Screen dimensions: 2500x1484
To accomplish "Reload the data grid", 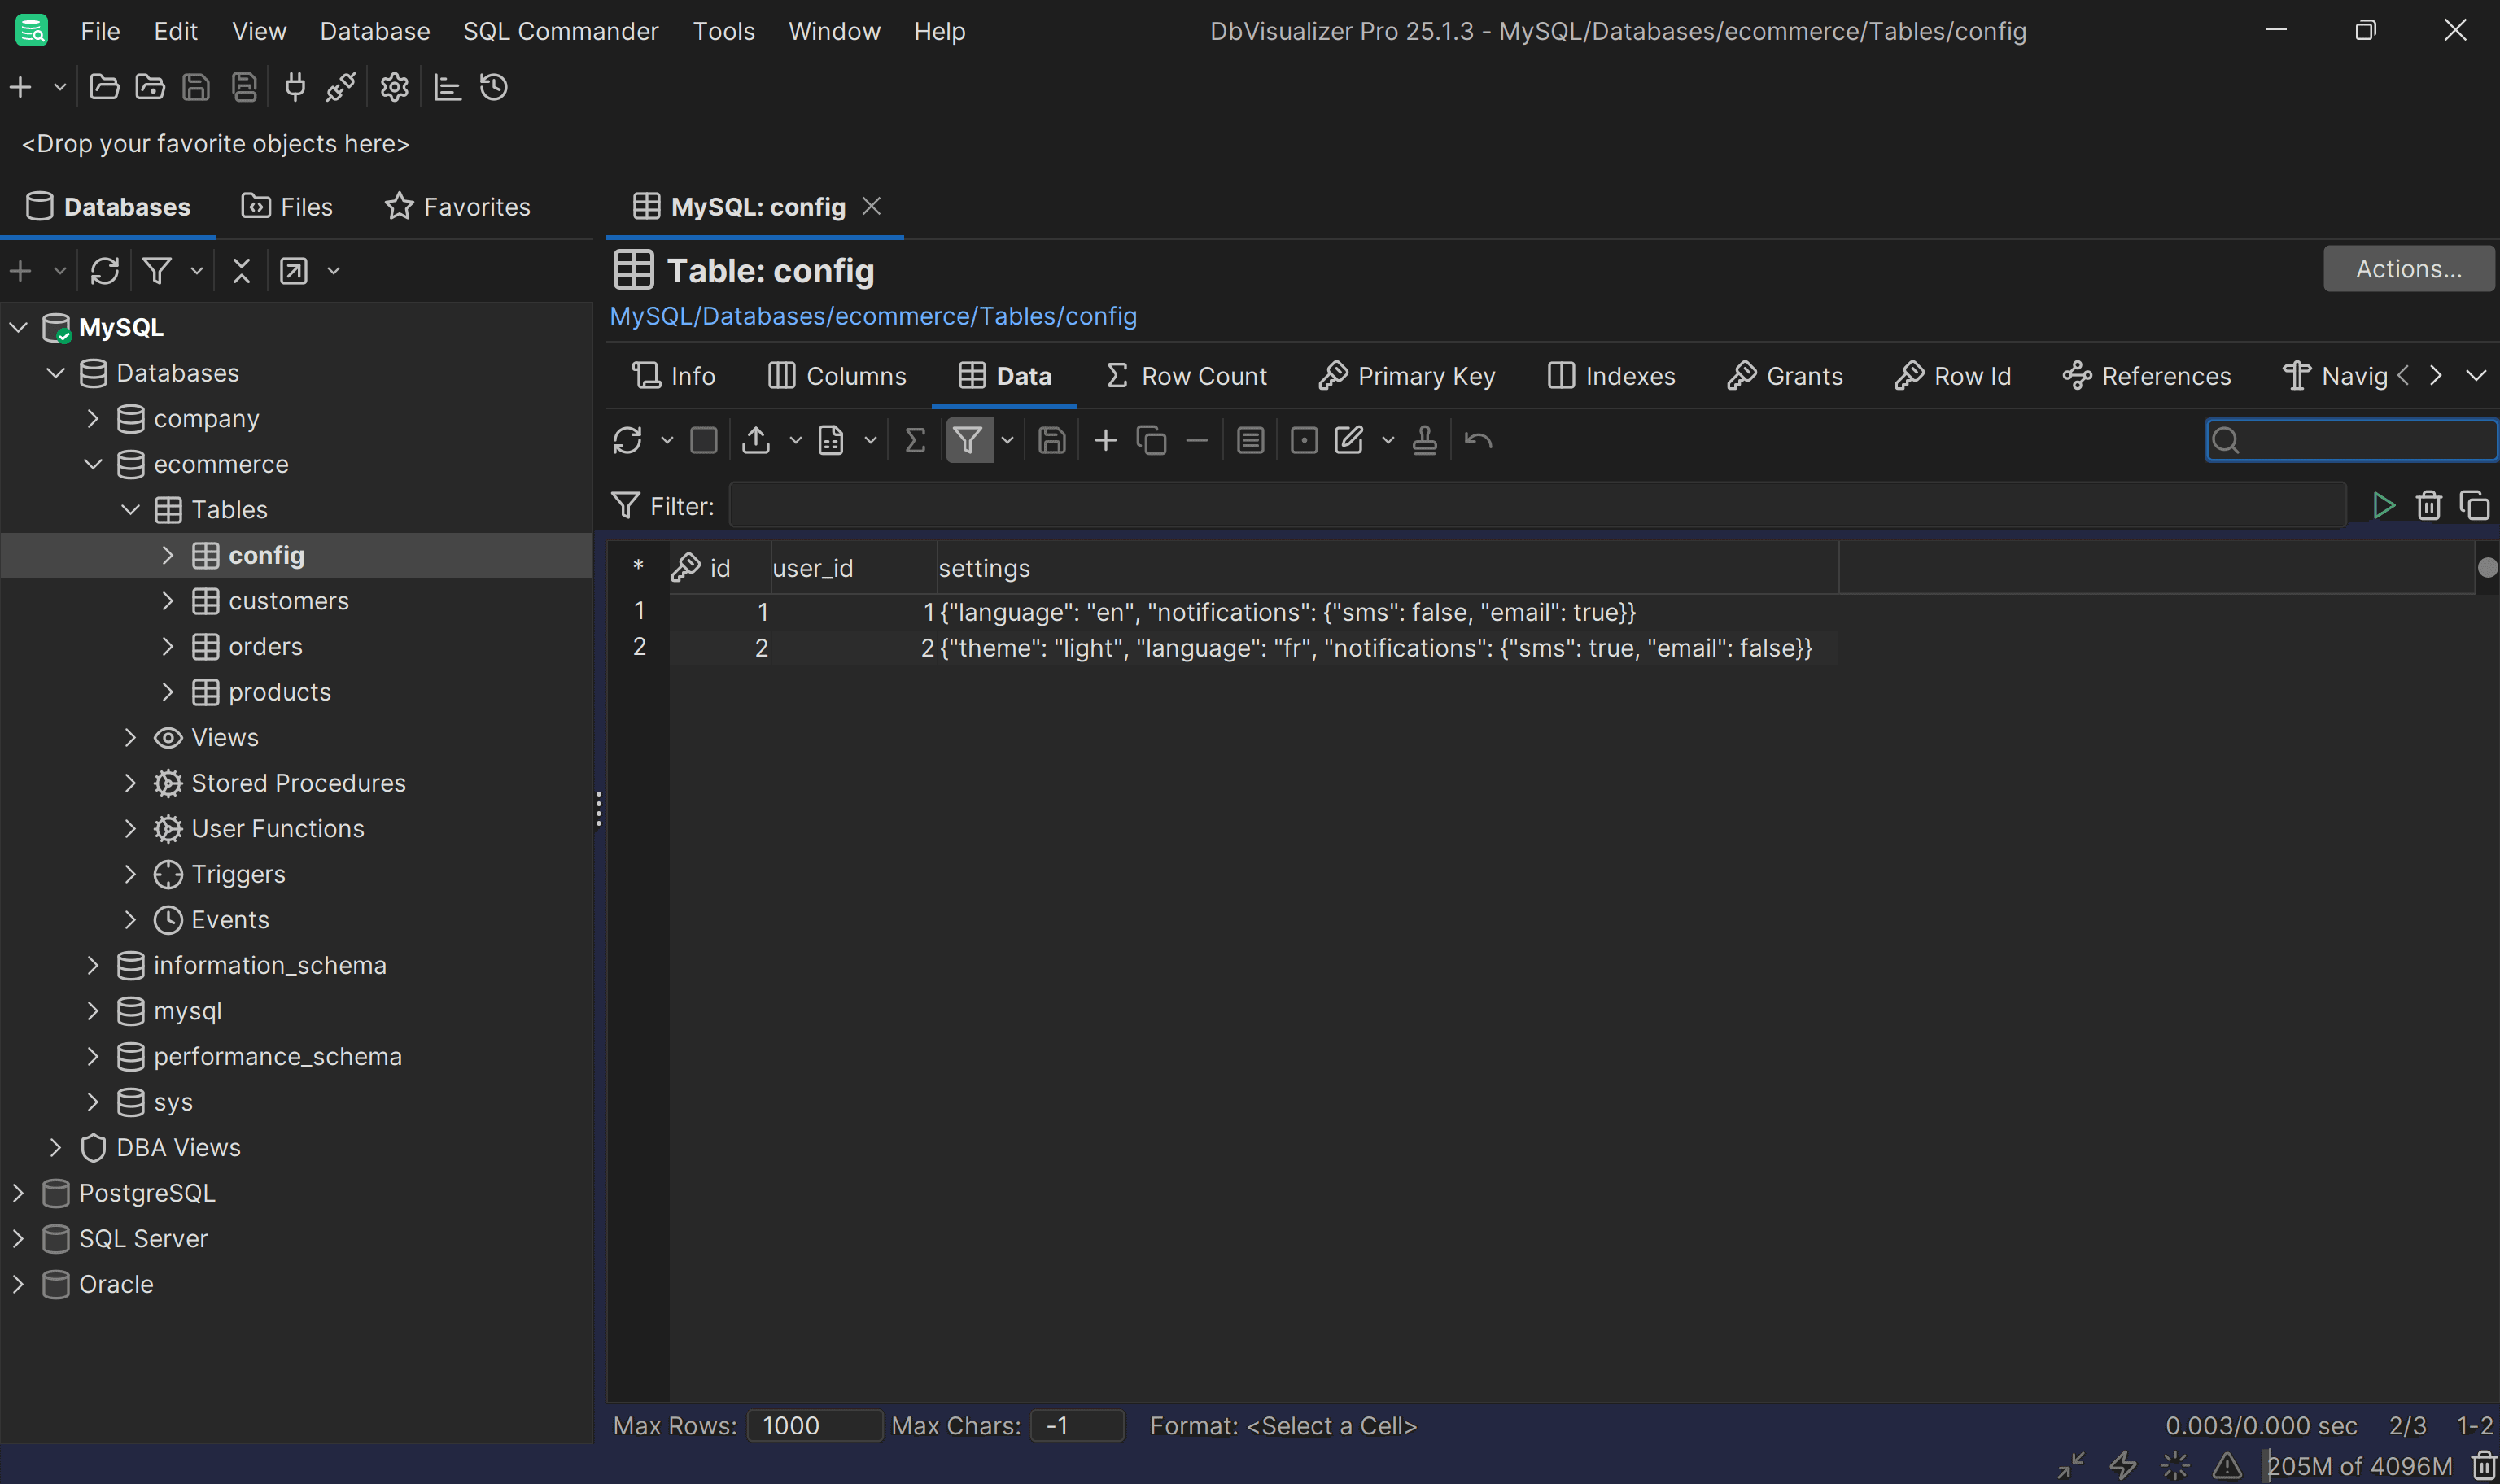I will click(627, 440).
